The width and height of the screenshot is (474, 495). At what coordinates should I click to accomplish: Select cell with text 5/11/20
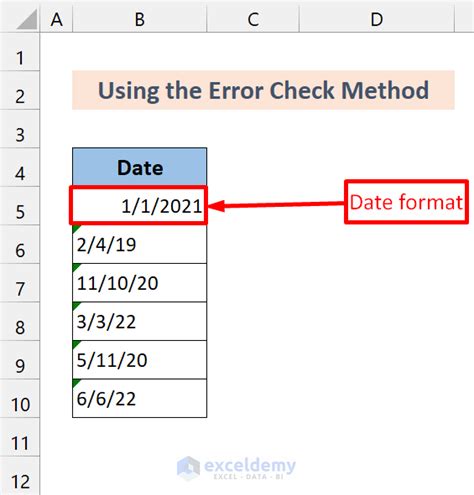pyautogui.click(x=140, y=360)
